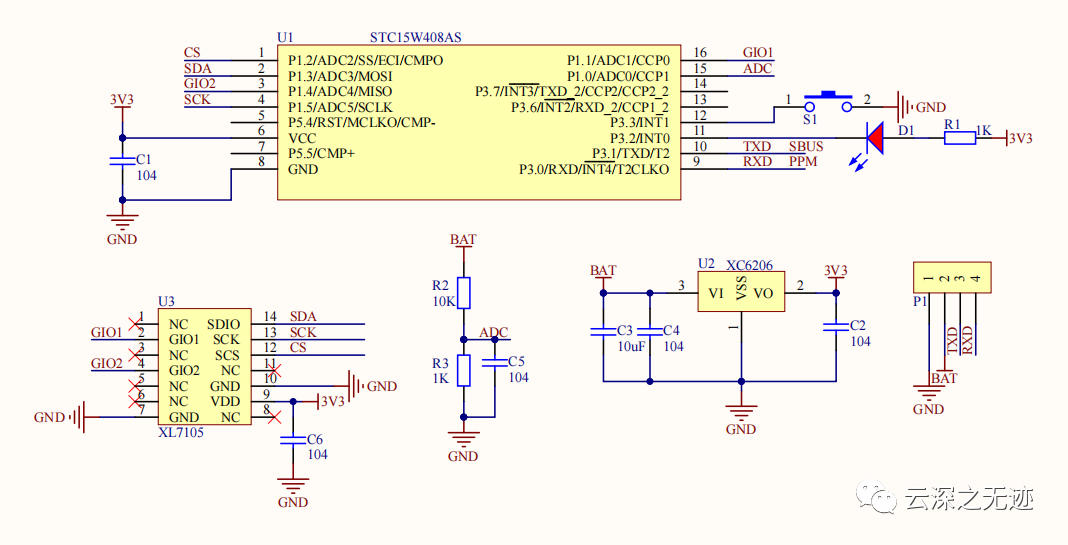Select TXD vertical label under connector P1
The height and width of the screenshot is (545, 1068).
click(x=952, y=340)
